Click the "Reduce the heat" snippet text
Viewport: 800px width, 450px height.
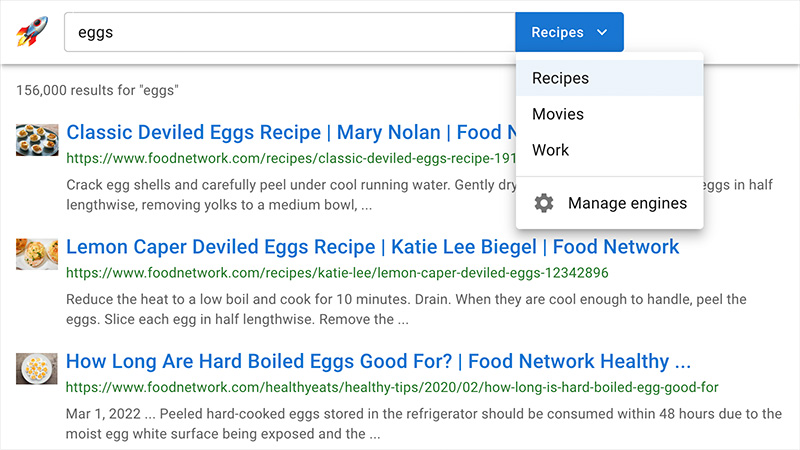pos(406,309)
